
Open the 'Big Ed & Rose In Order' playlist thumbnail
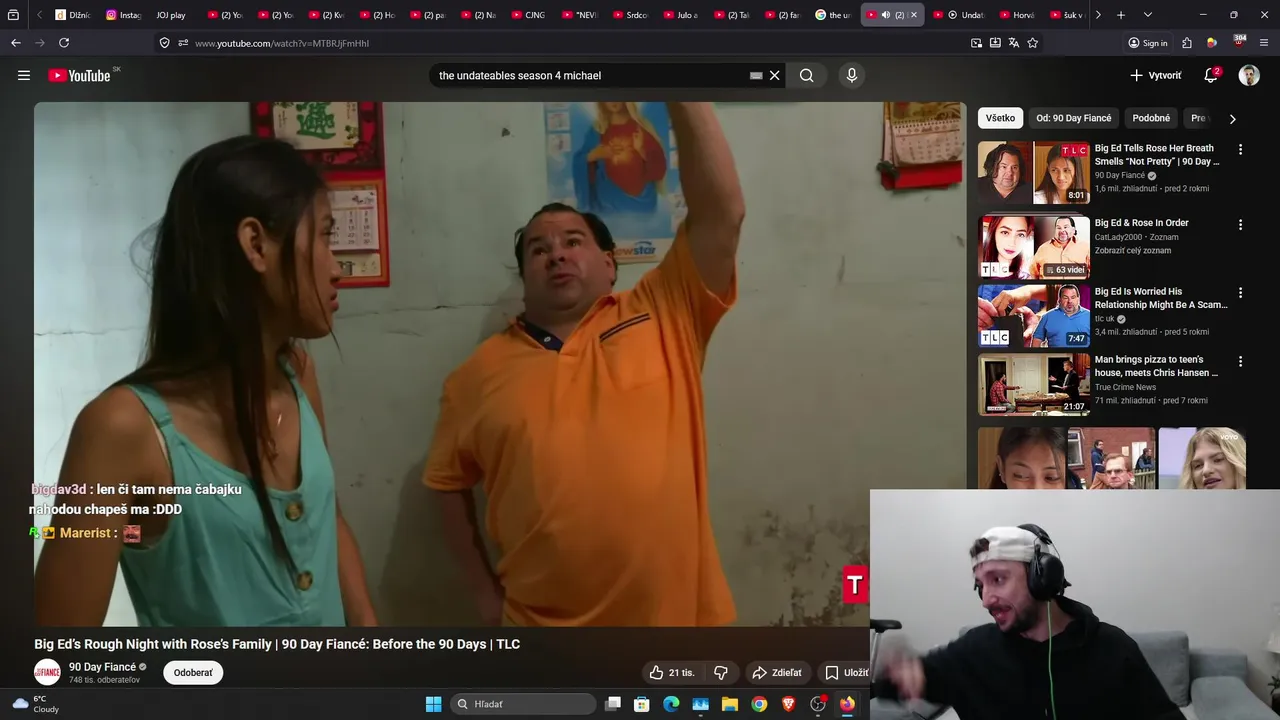(x=1034, y=247)
